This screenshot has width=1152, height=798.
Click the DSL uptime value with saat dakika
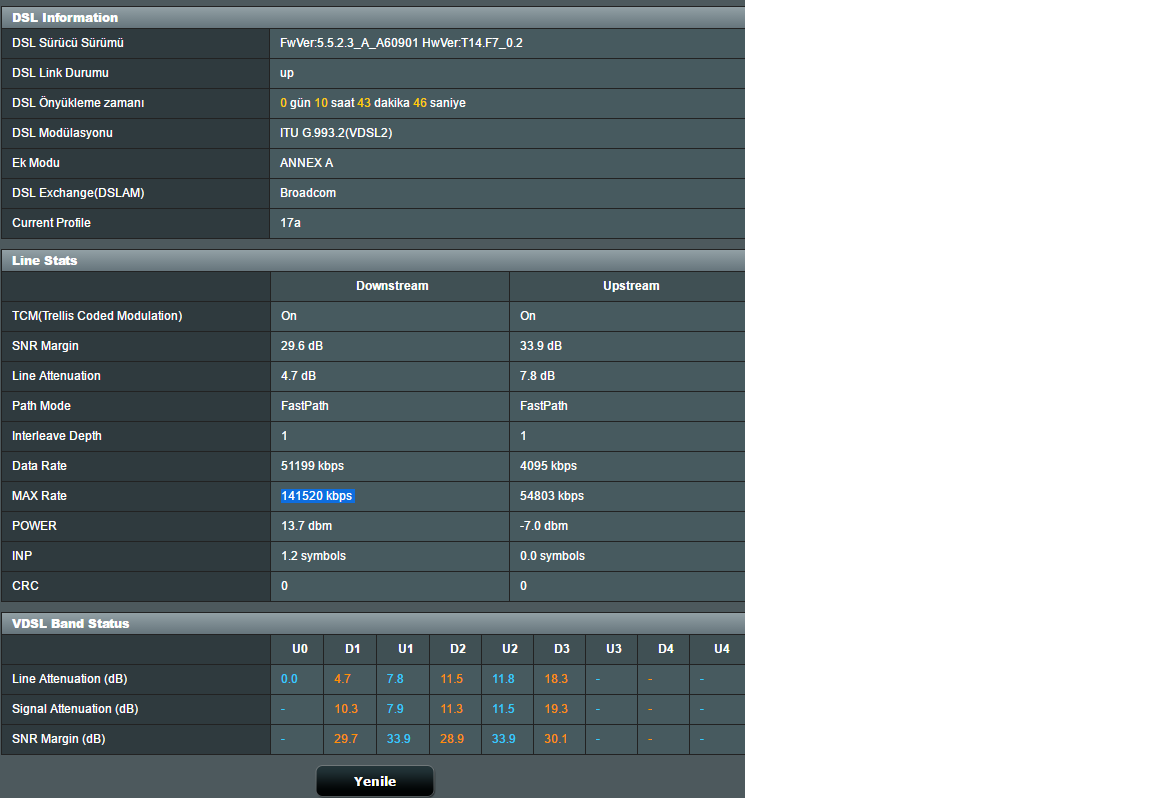tap(372, 103)
